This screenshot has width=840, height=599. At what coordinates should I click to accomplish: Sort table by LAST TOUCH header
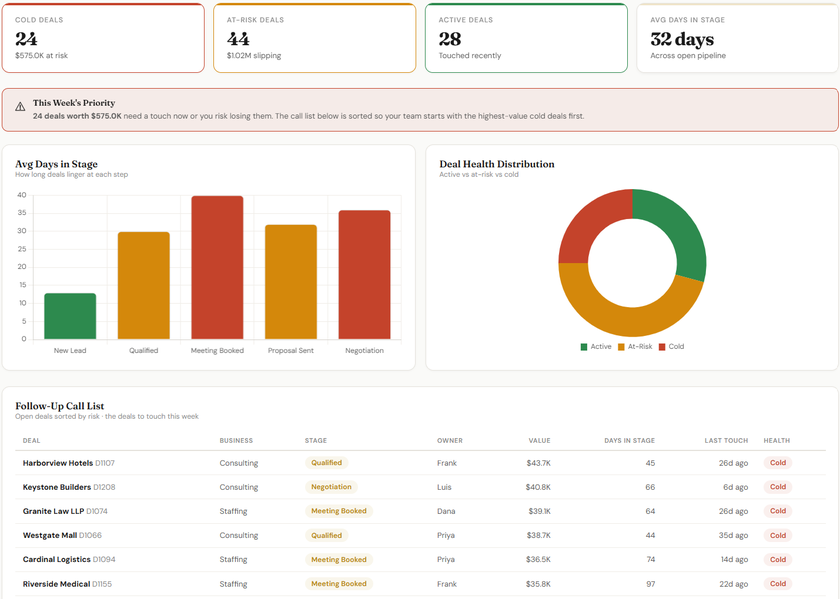tap(726, 440)
